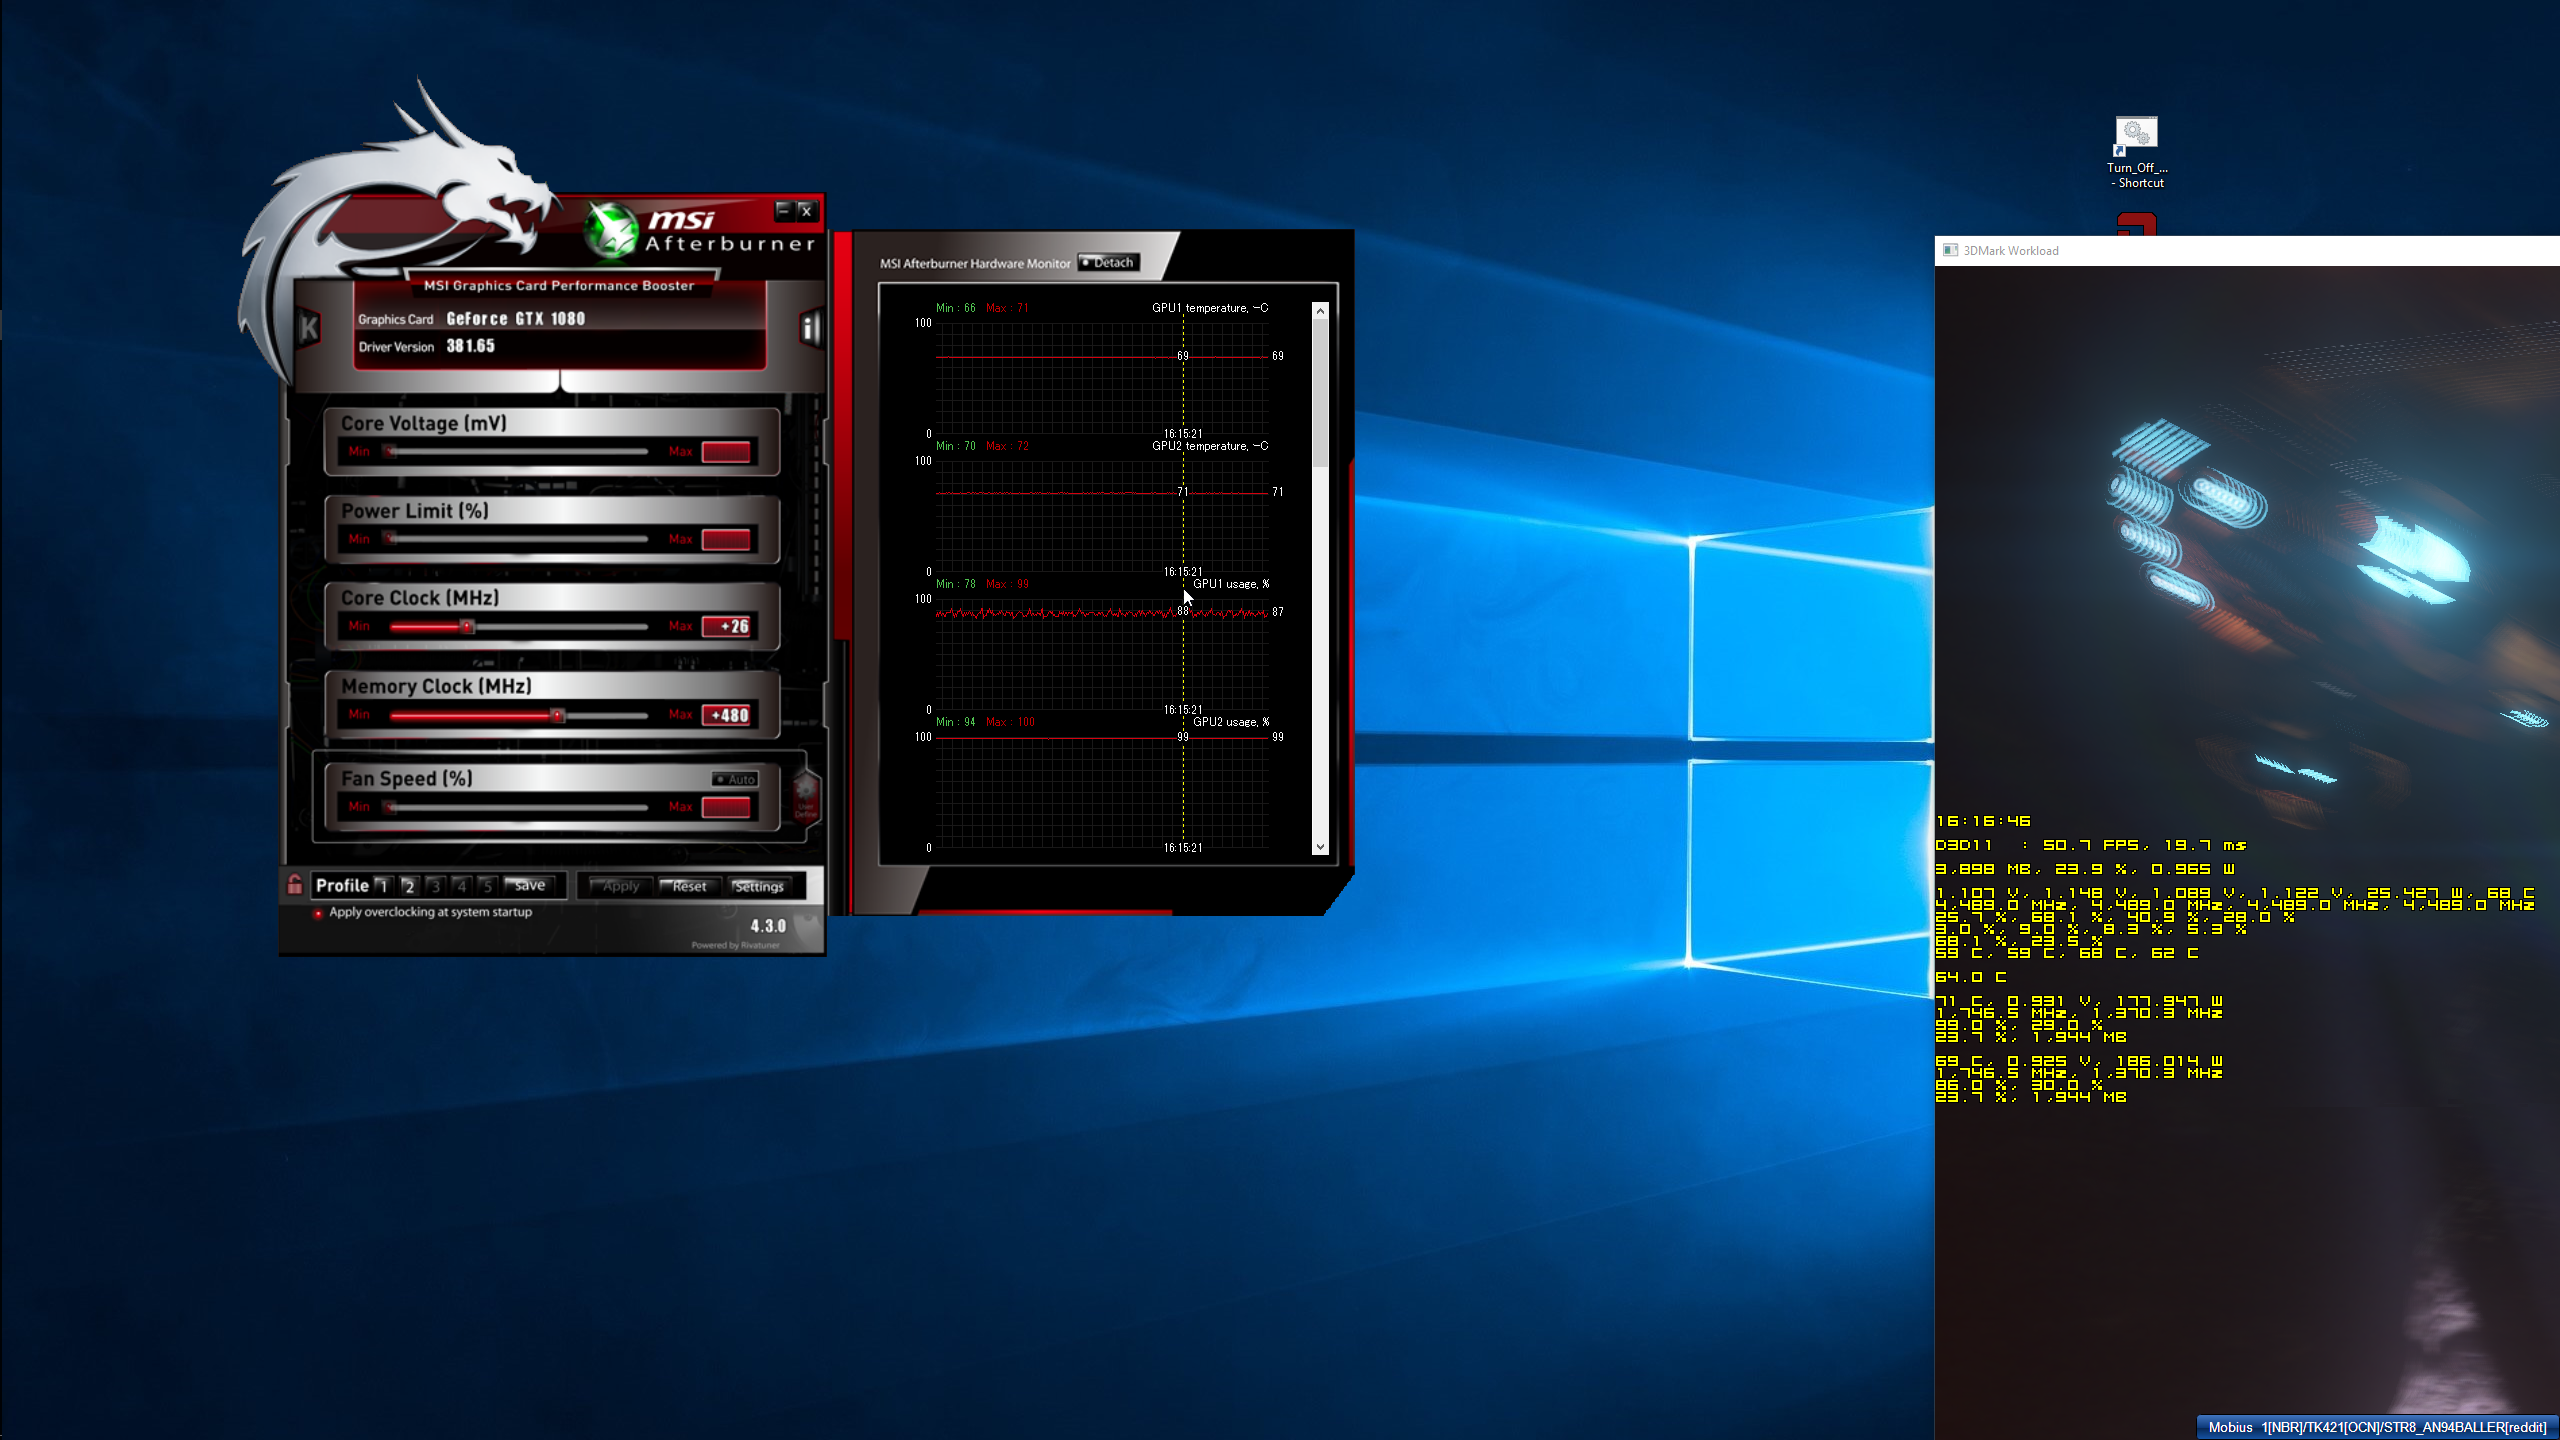Click the Fan Speed value box
2560x1440 pixels.
pyautogui.click(x=726, y=807)
